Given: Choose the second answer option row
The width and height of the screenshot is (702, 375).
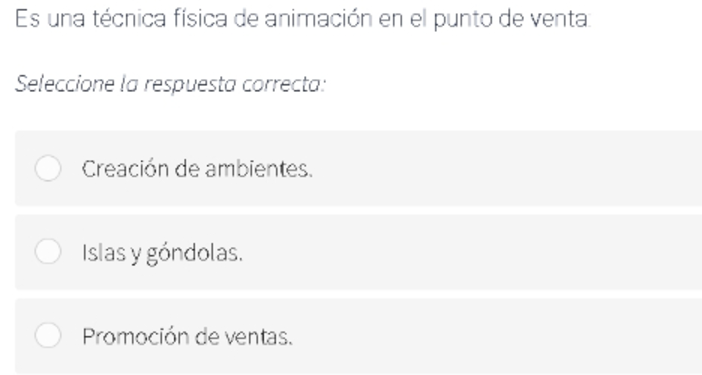Looking at the screenshot, I should click(x=359, y=252).
